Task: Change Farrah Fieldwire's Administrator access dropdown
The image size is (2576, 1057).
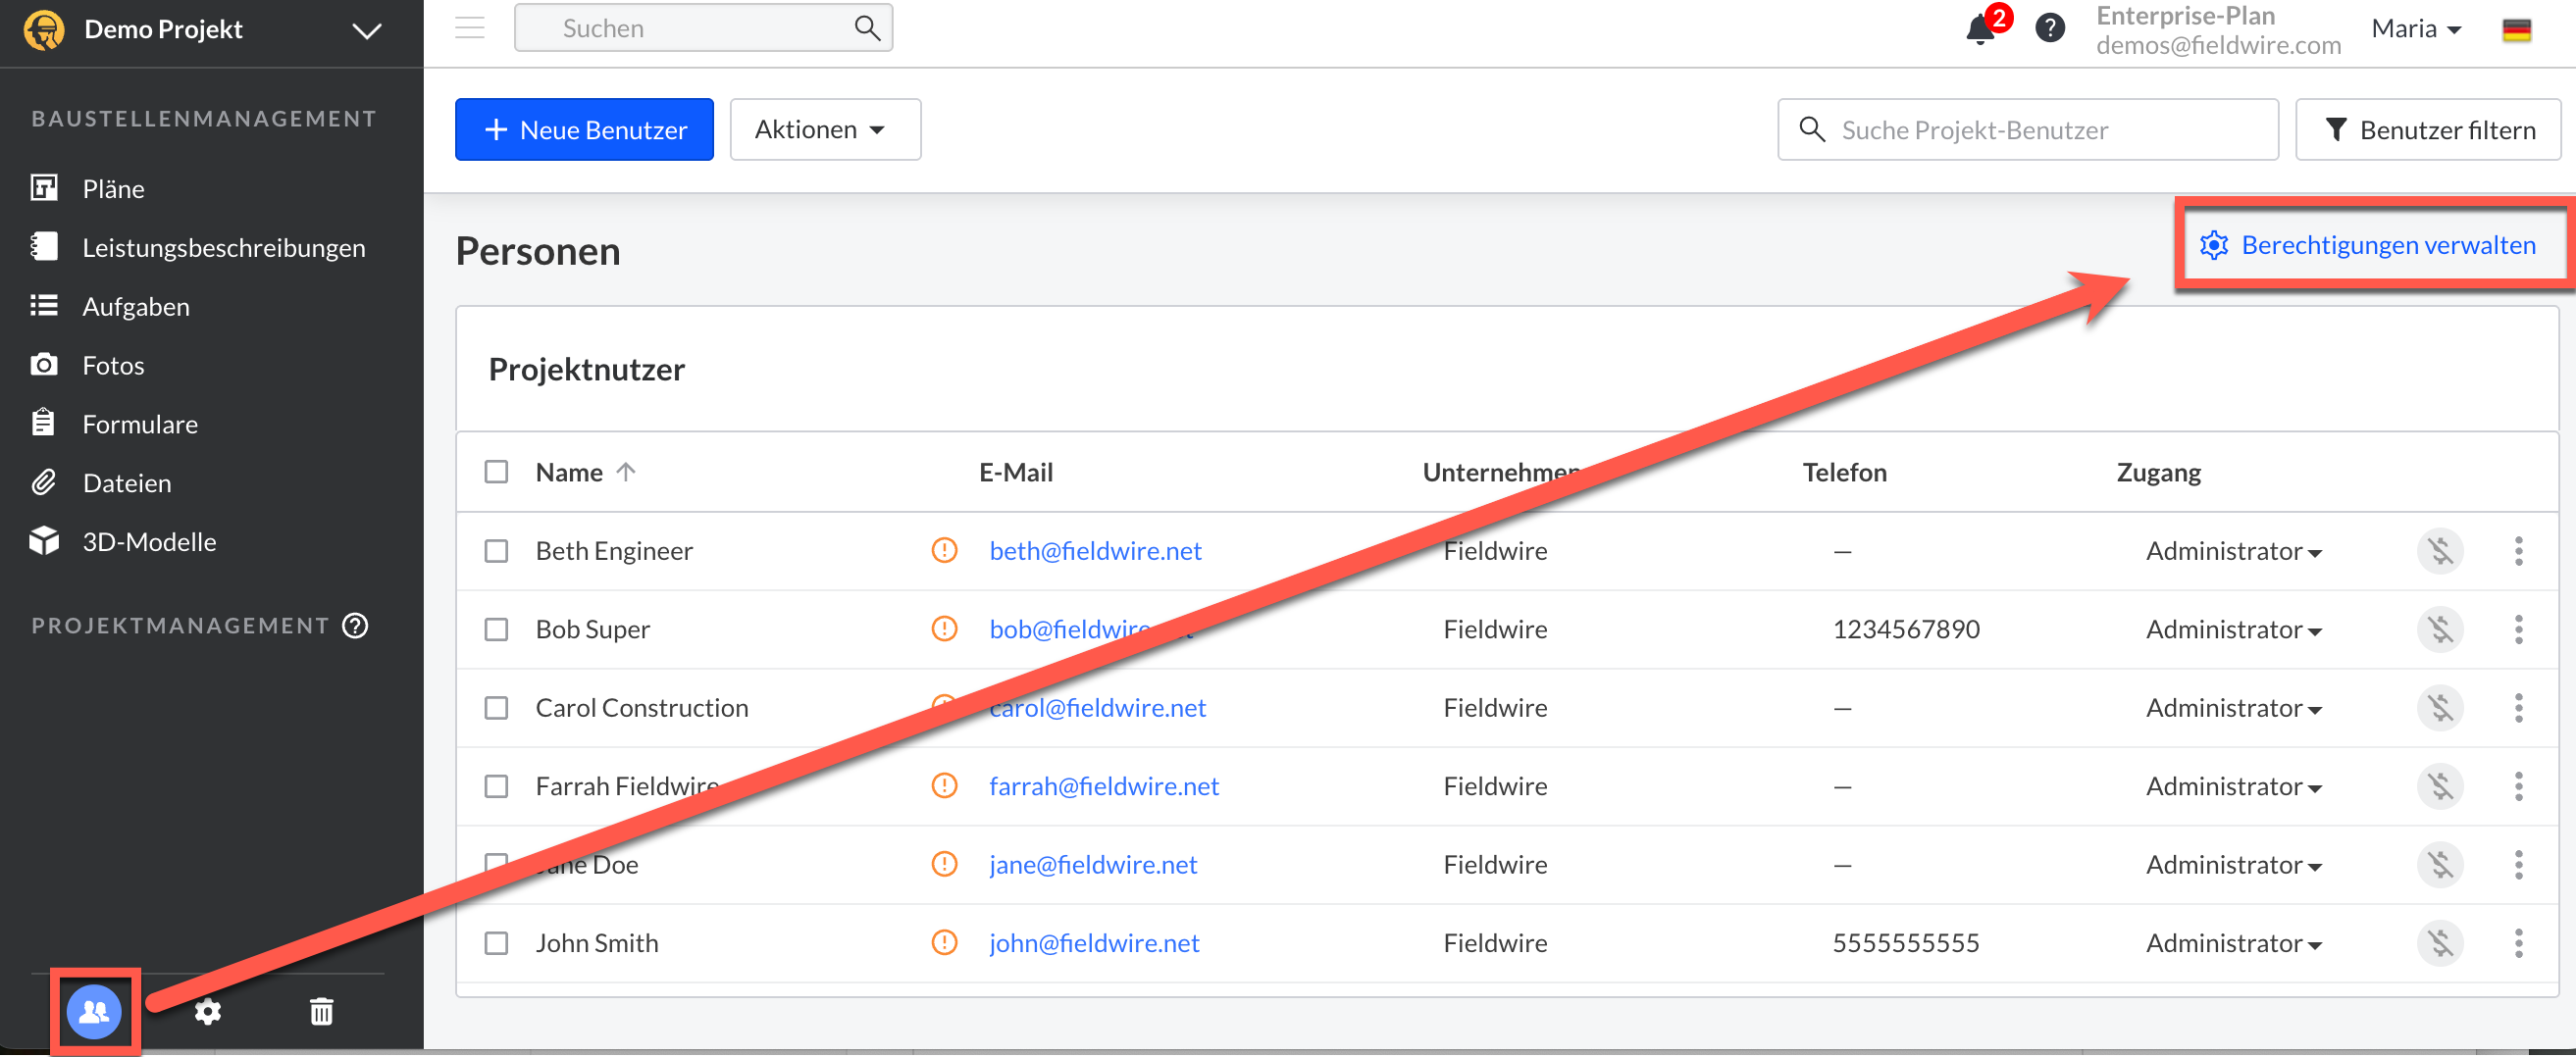Action: coord(2233,787)
